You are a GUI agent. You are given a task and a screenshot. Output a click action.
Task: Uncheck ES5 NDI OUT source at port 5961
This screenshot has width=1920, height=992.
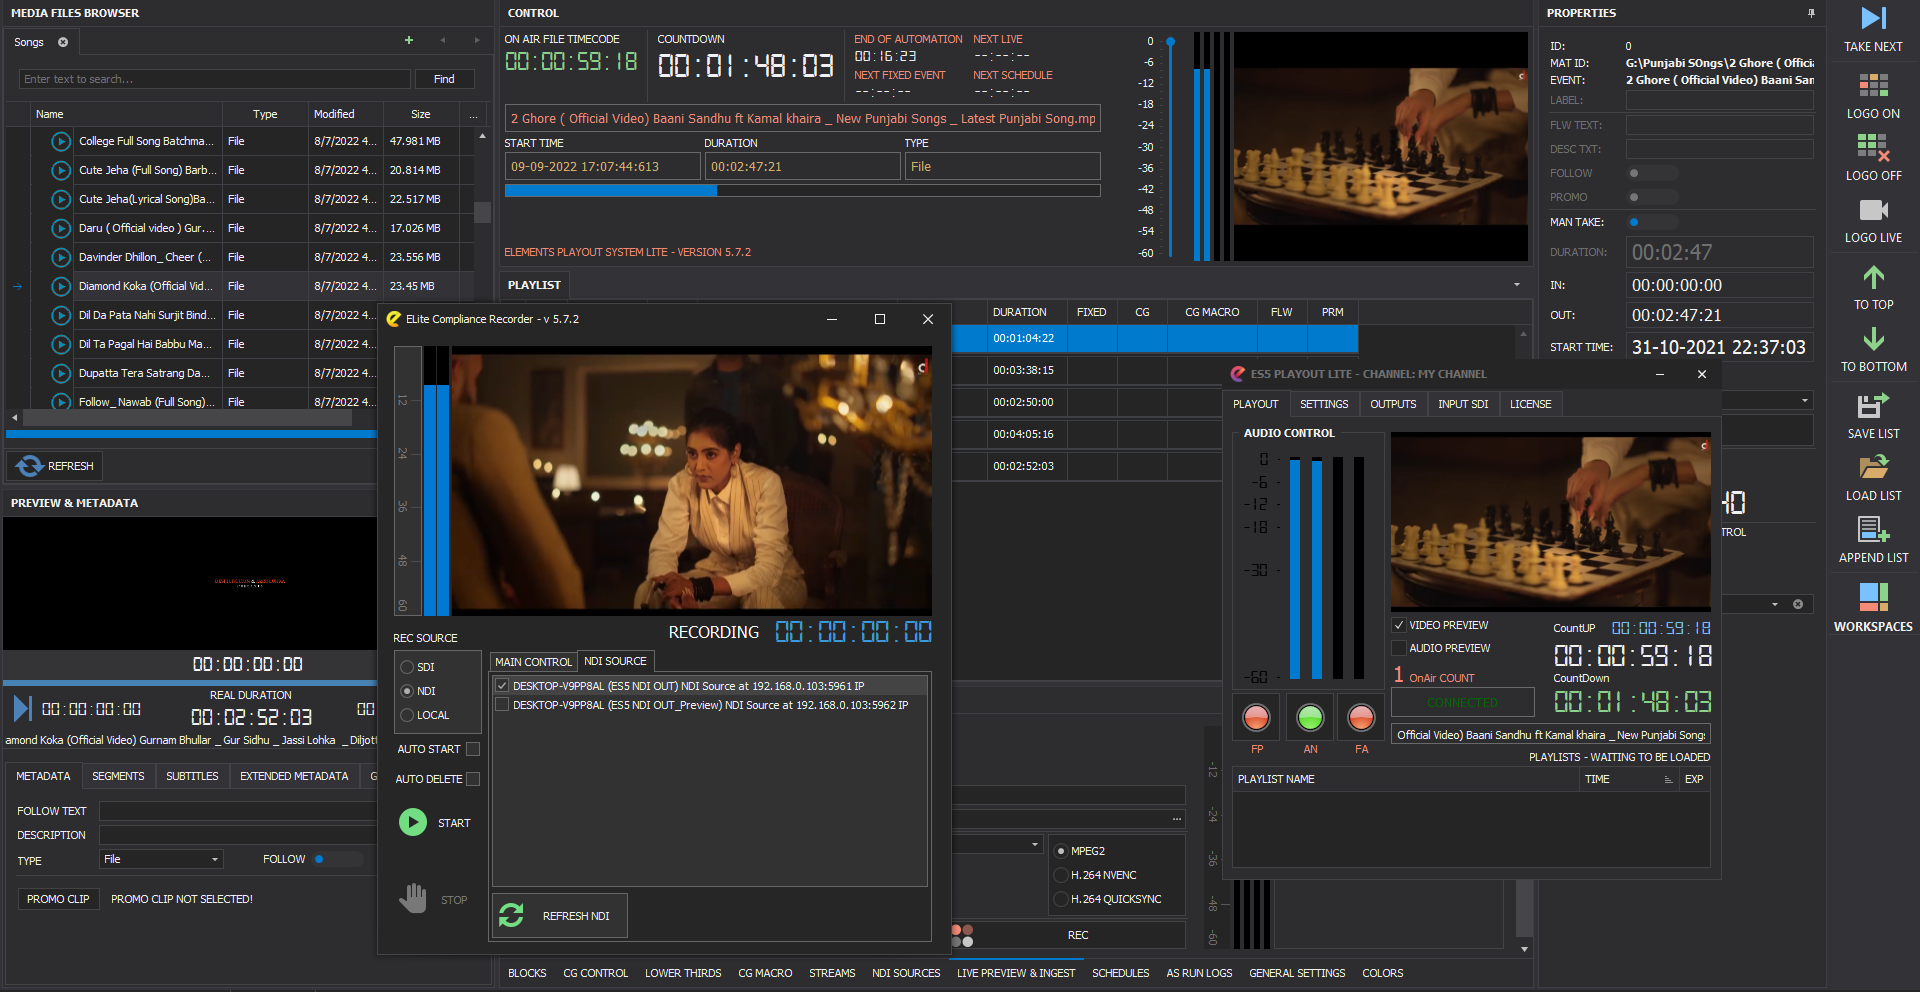click(x=502, y=686)
